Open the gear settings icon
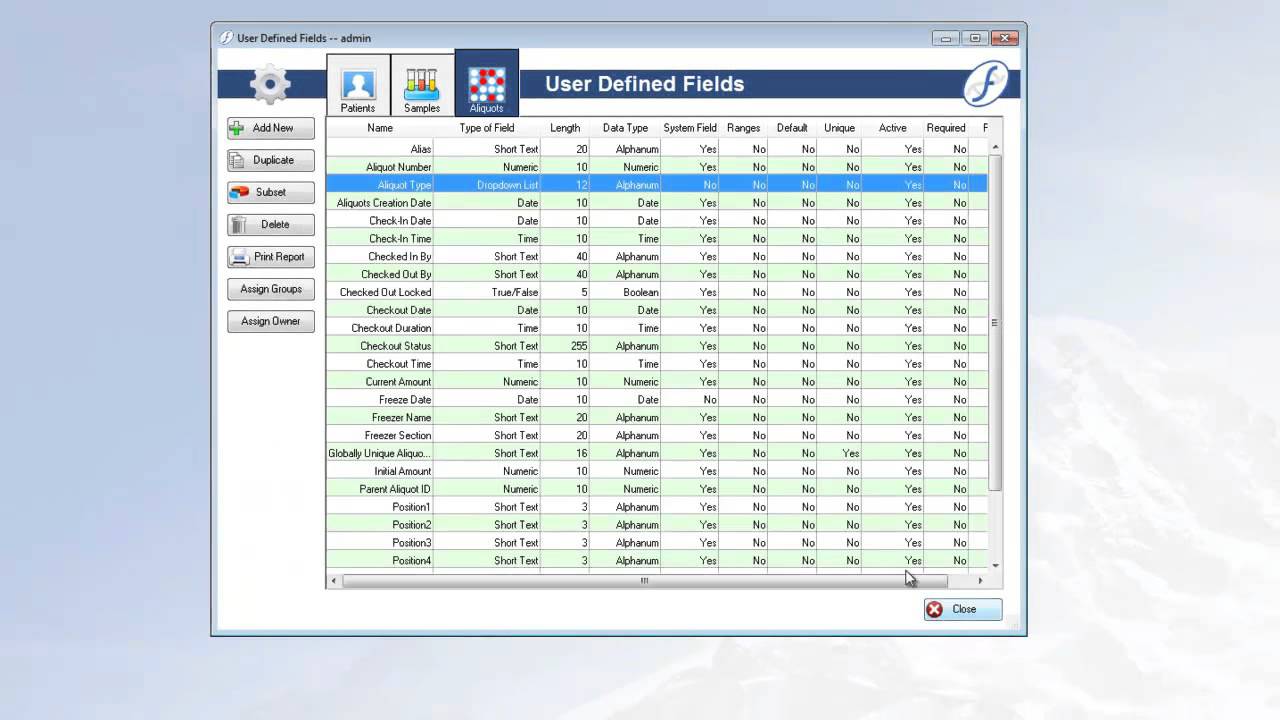 (270, 85)
